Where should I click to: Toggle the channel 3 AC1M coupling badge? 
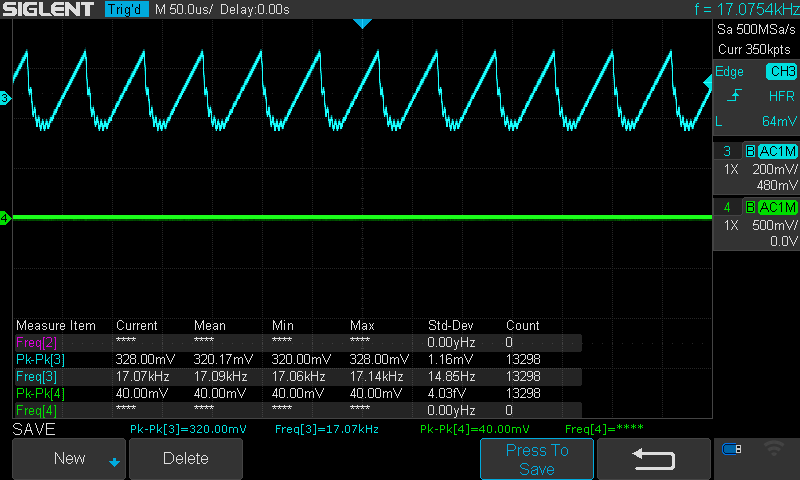coord(777,151)
